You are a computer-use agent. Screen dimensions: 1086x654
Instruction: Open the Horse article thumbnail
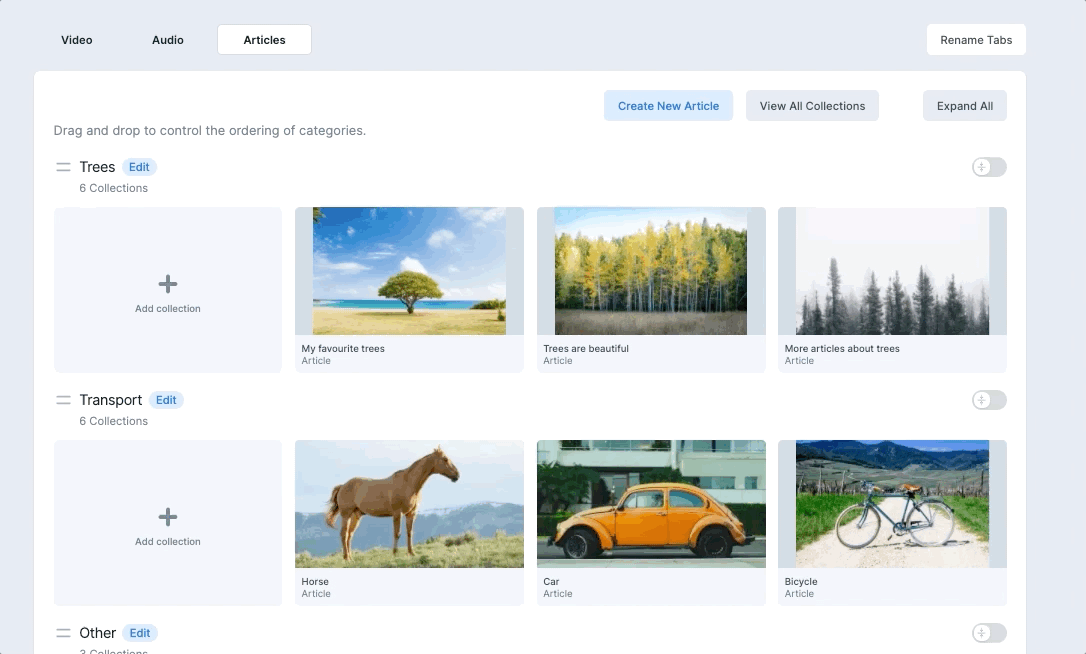tap(409, 504)
